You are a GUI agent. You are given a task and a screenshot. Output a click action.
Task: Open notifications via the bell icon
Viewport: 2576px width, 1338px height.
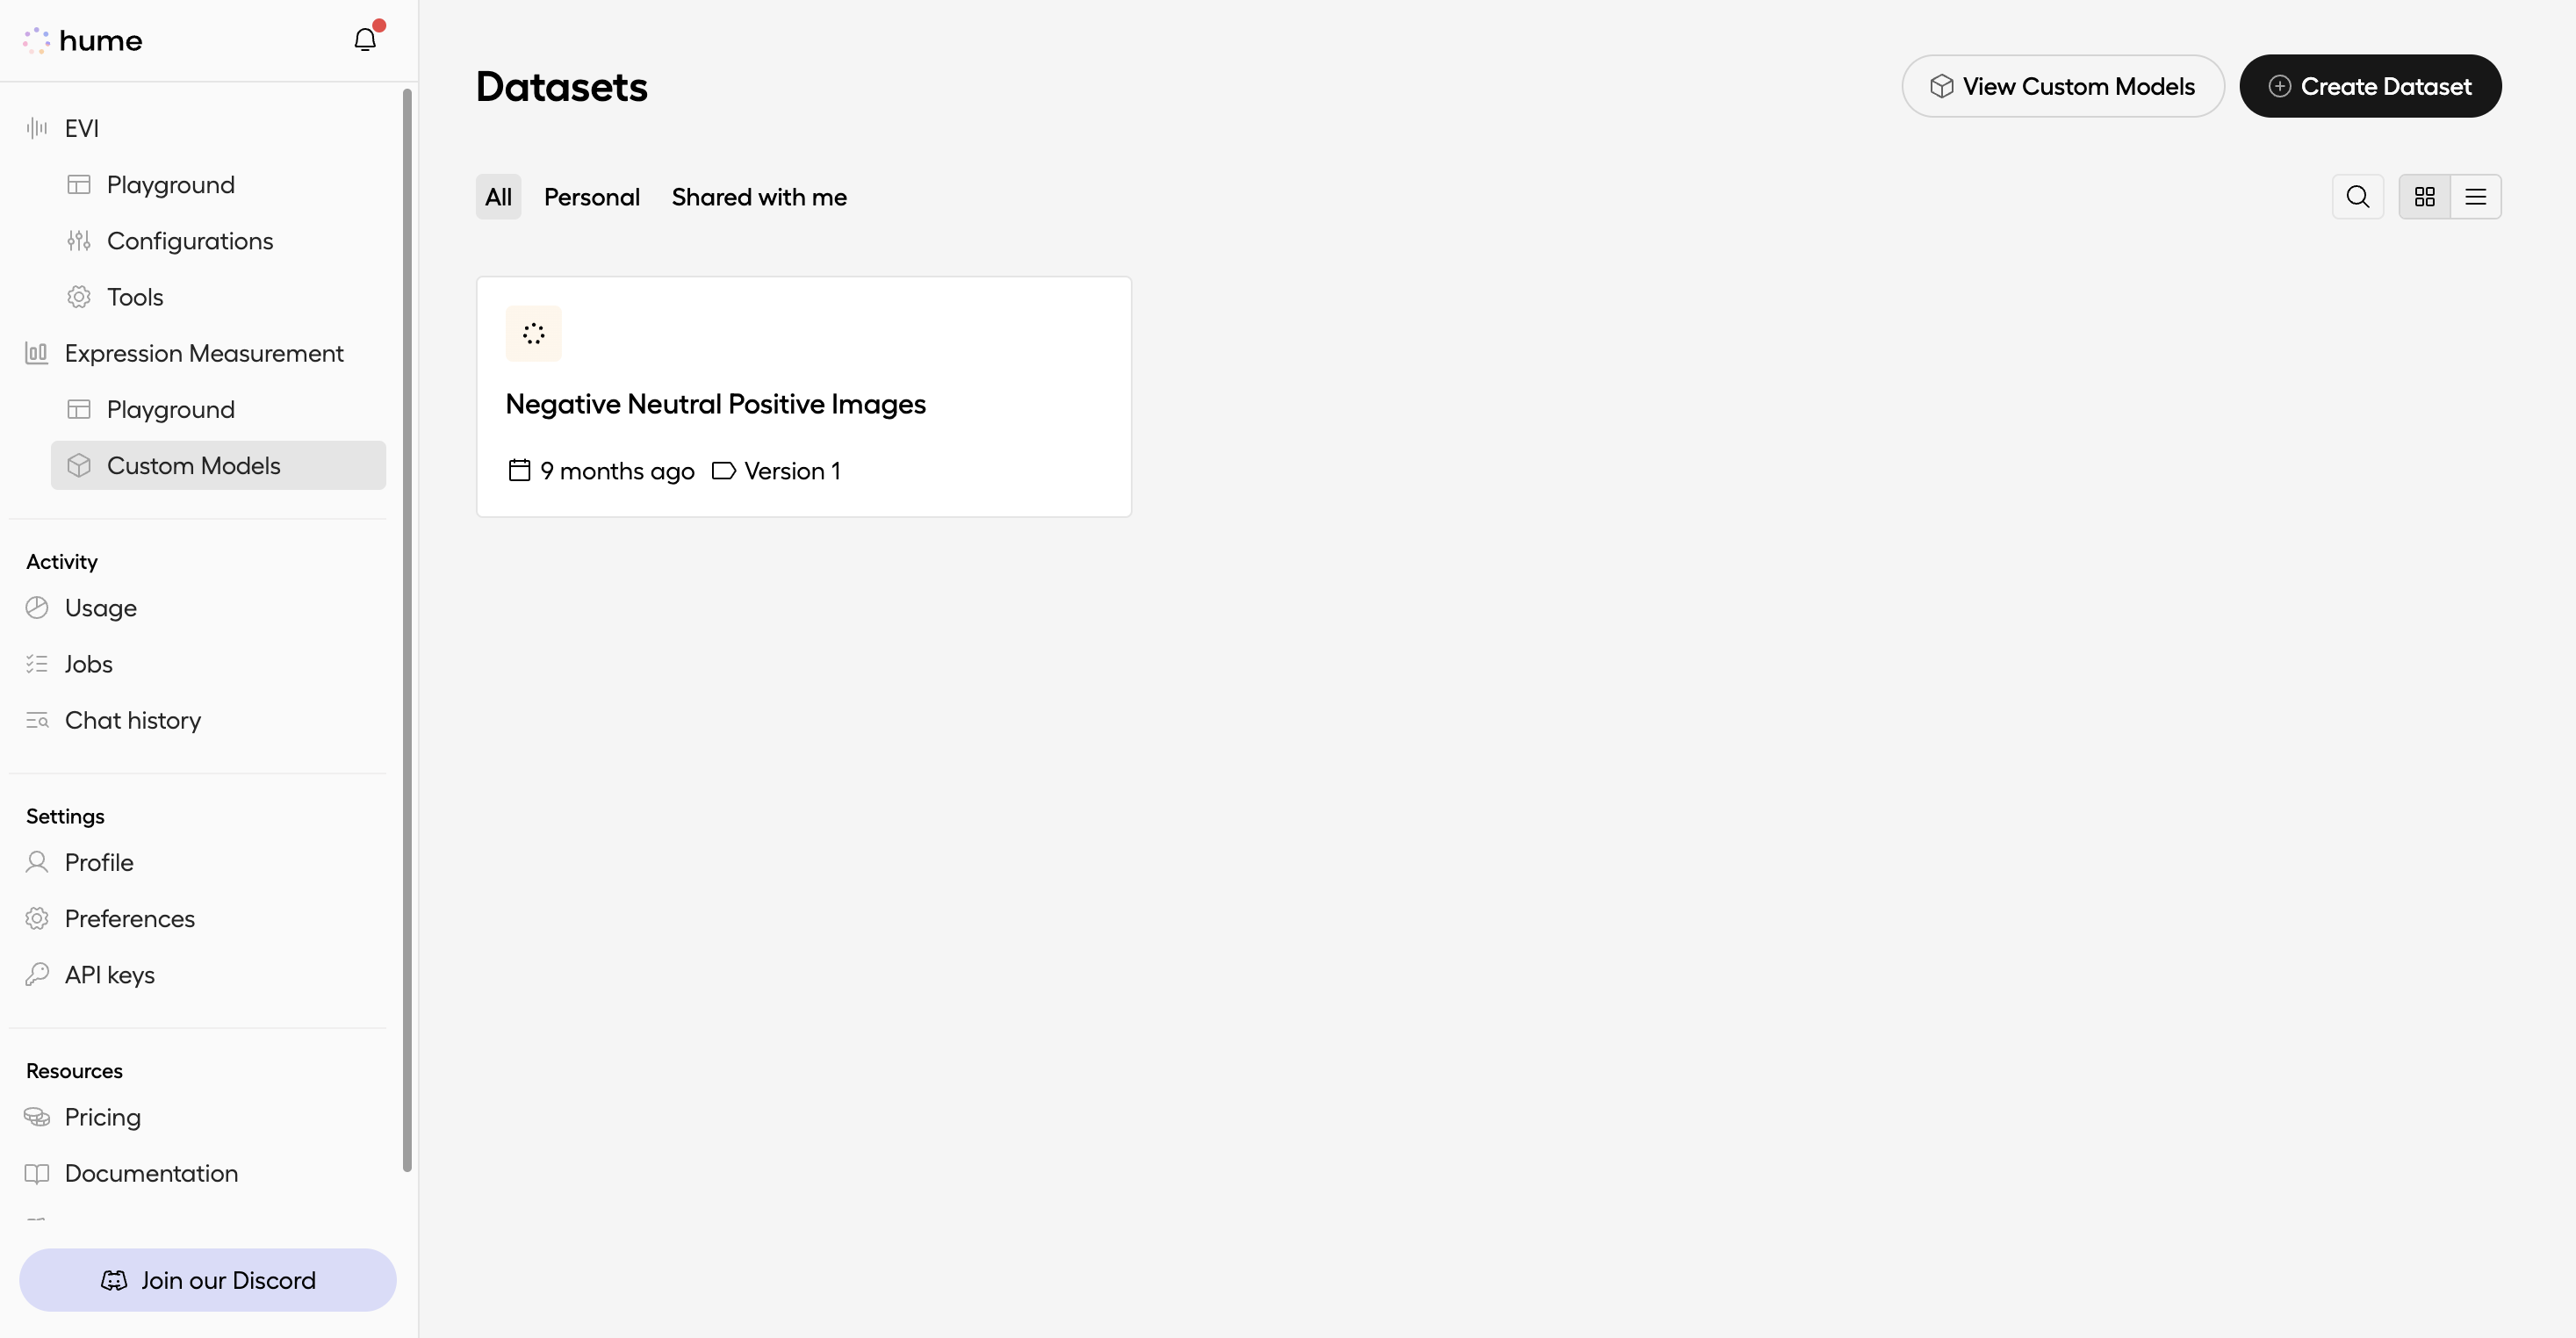(365, 39)
